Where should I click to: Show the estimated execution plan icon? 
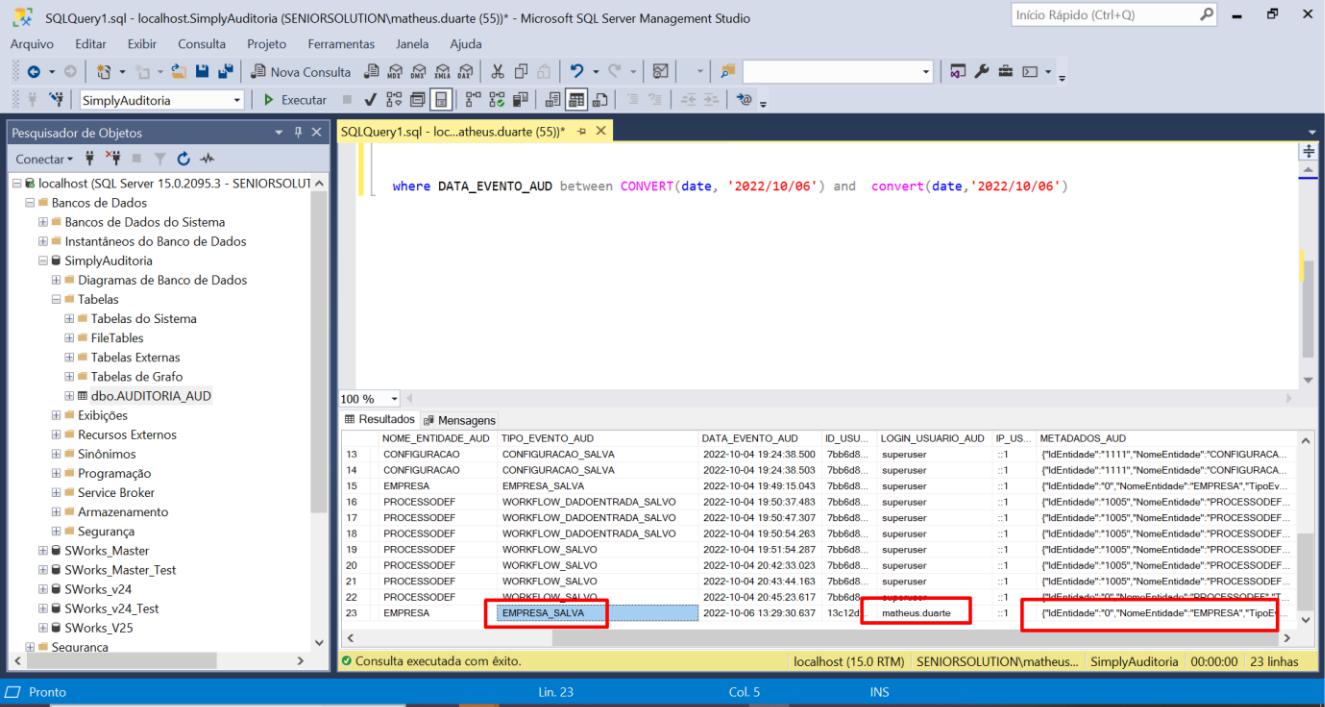[394, 100]
